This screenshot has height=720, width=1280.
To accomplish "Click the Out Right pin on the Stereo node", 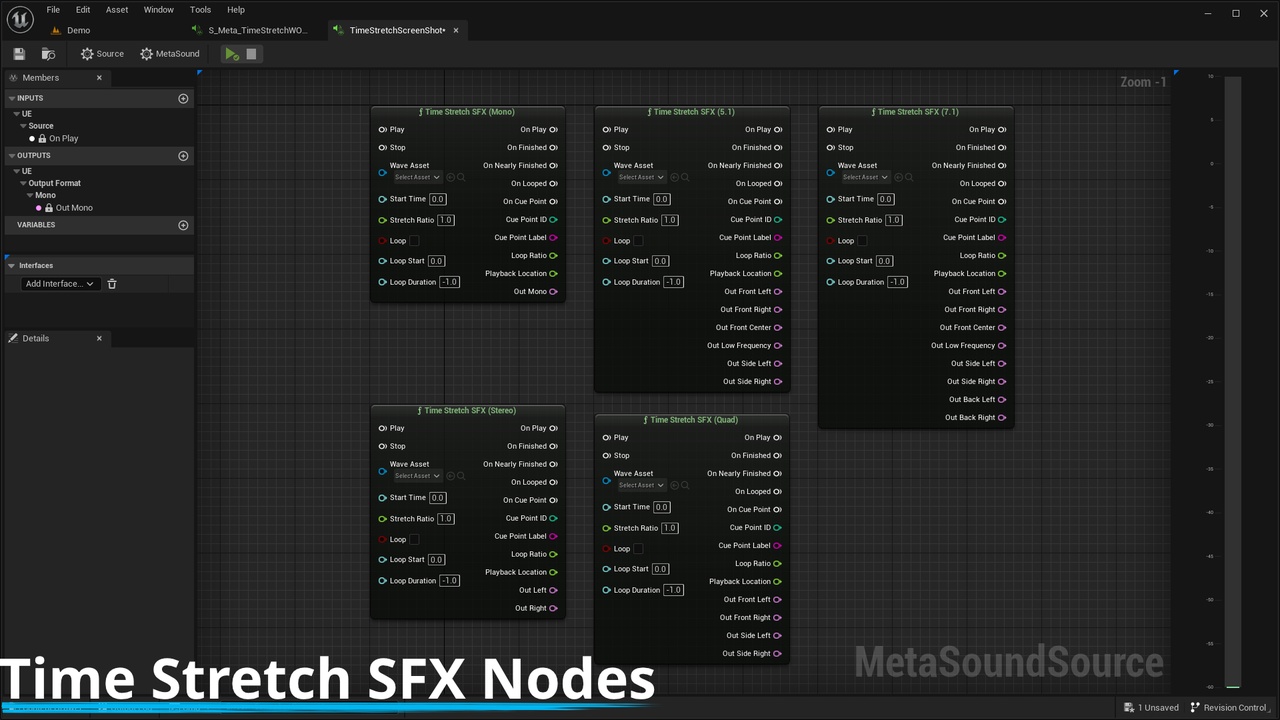I will point(554,608).
